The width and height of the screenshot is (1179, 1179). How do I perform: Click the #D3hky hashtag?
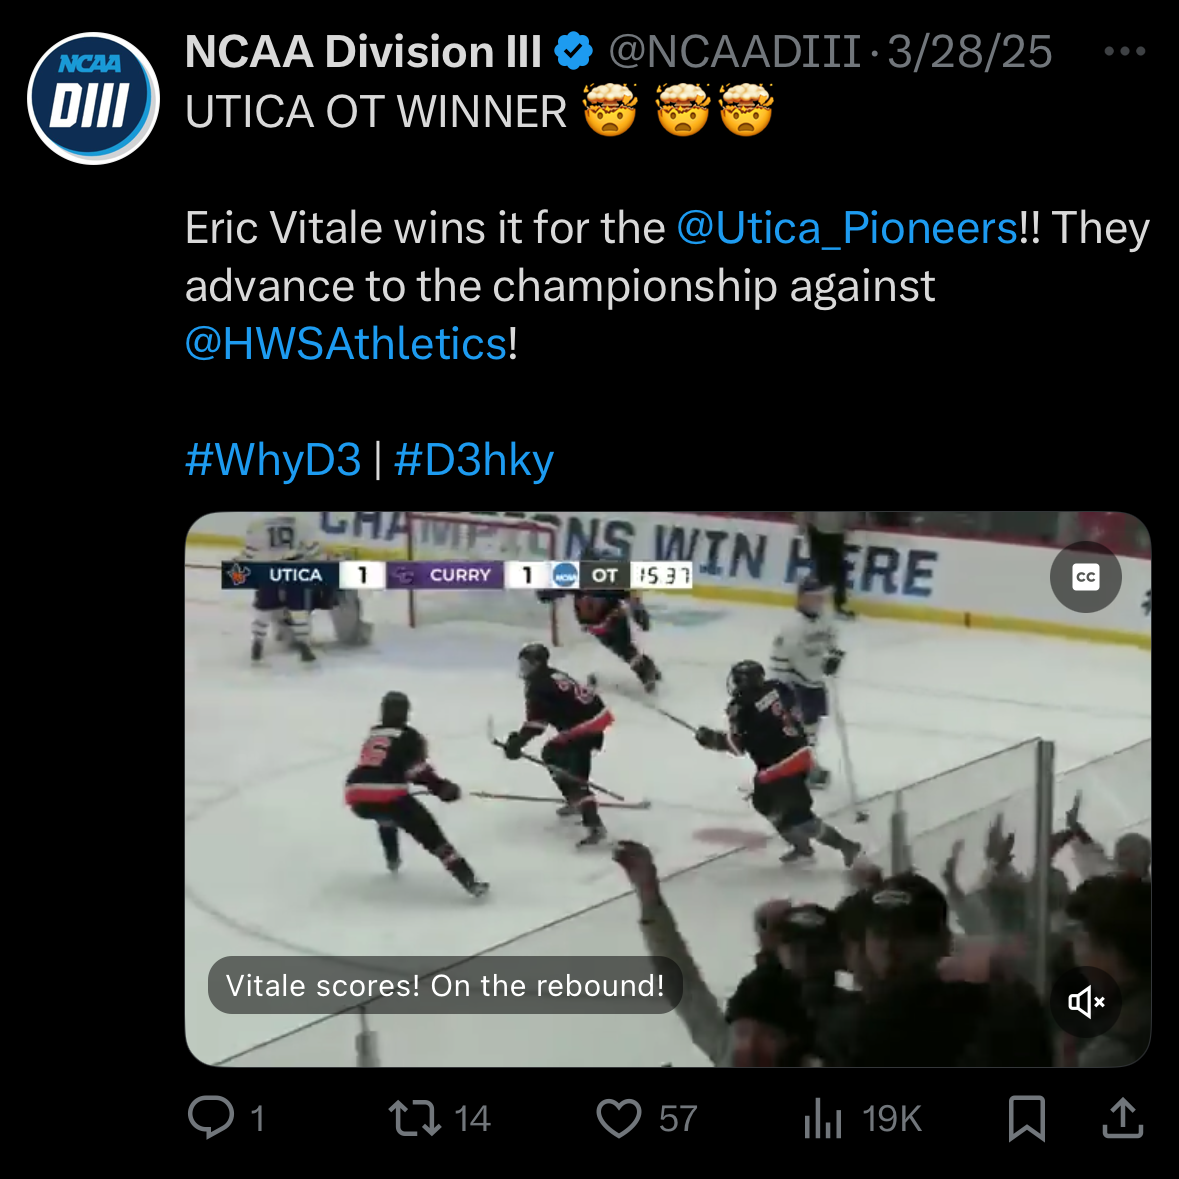click(474, 460)
